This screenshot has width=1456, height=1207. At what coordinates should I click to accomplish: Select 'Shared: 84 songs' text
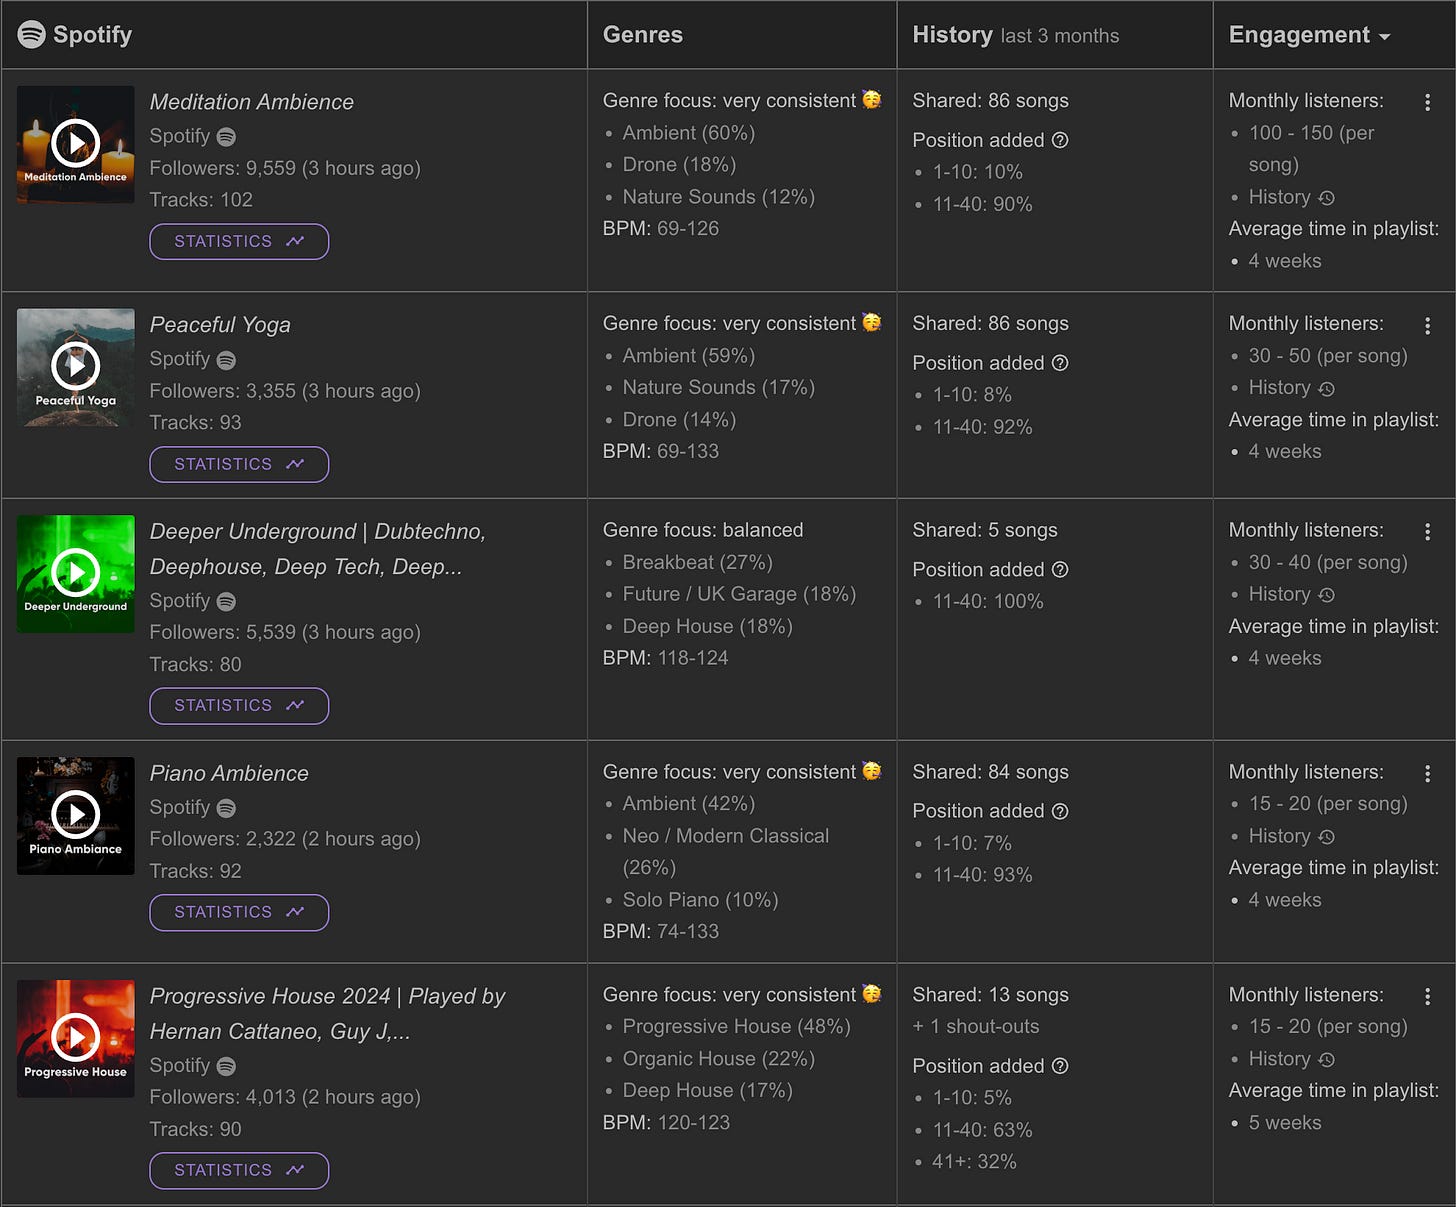[x=991, y=772]
